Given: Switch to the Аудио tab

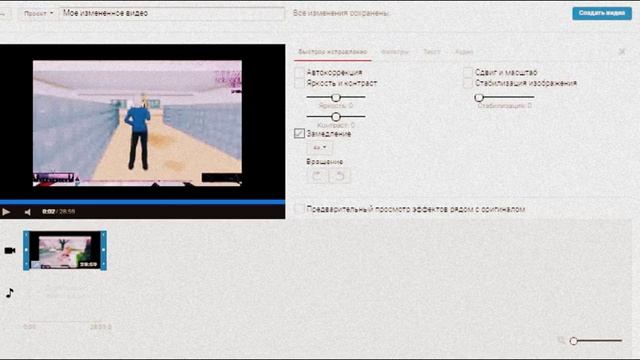Looking at the screenshot, I should [464, 52].
